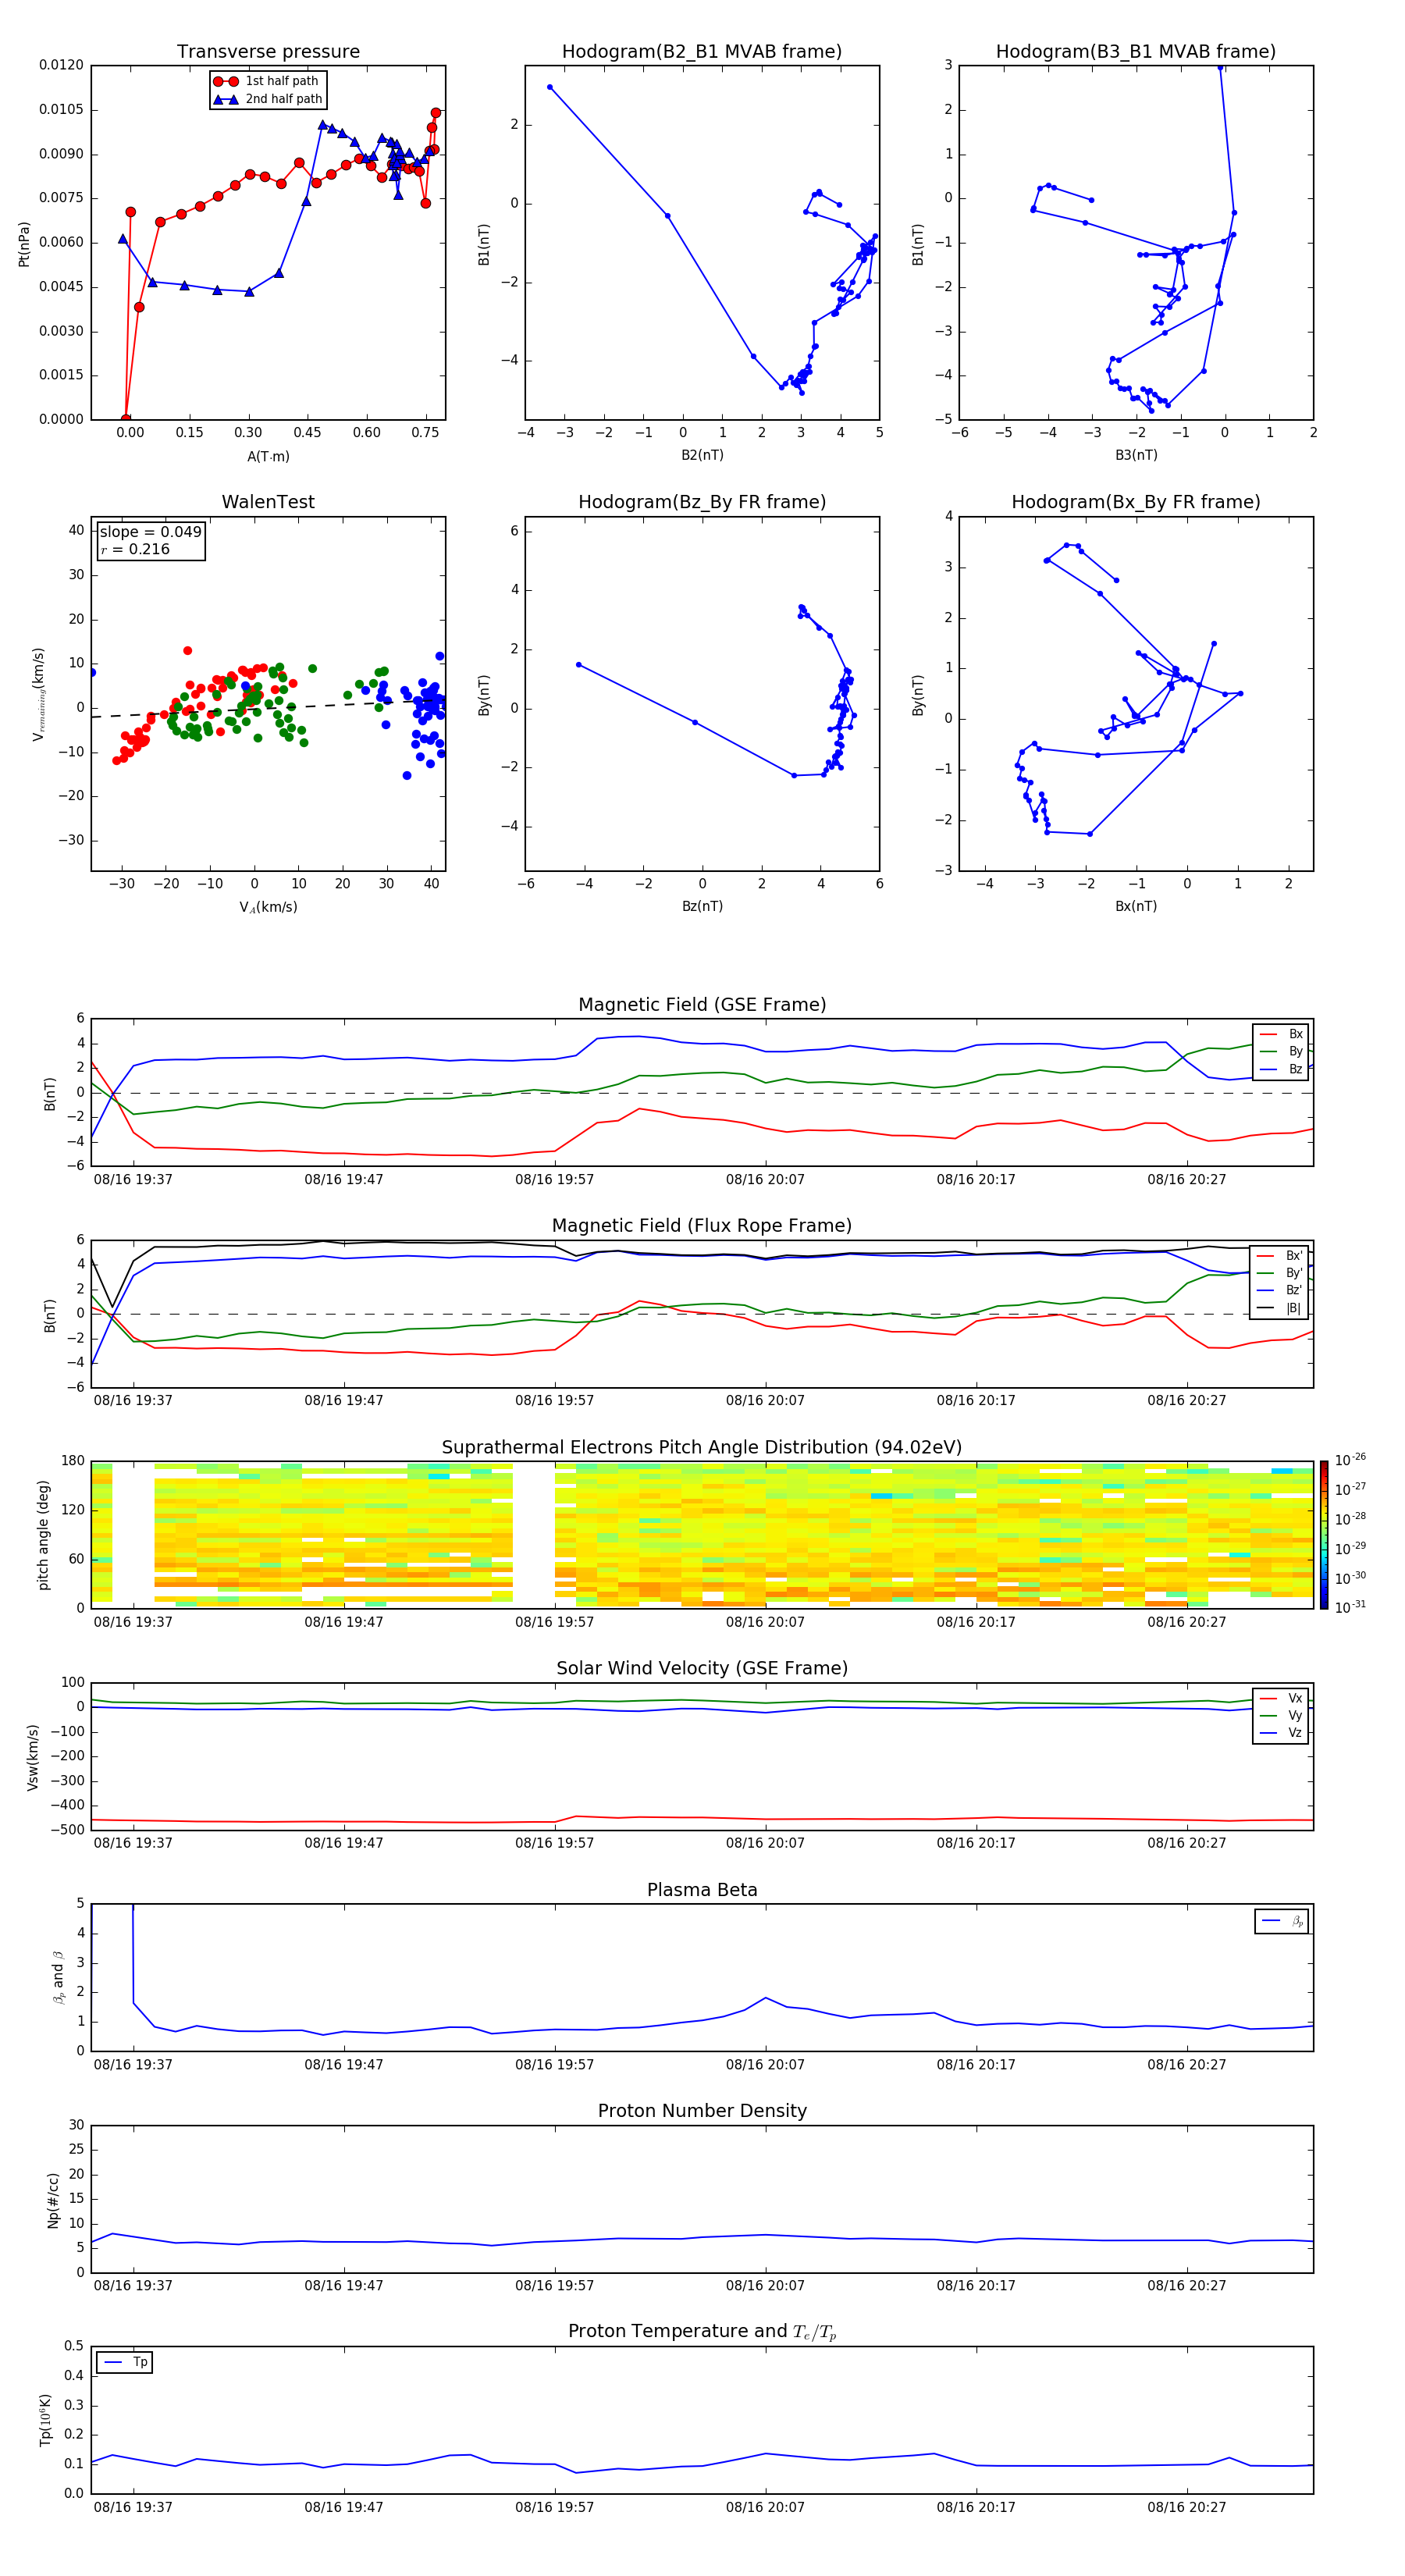Click the 'Transverse pressure' plot title
Viewport: 1405px width, 2576px height.
[268, 52]
